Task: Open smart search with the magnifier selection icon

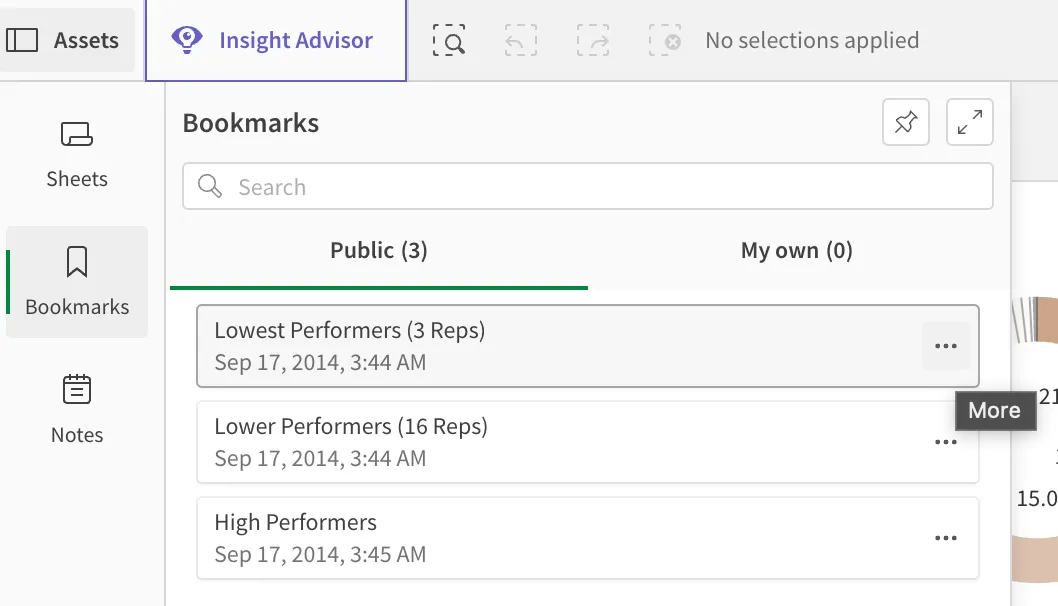Action: [x=449, y=40]
